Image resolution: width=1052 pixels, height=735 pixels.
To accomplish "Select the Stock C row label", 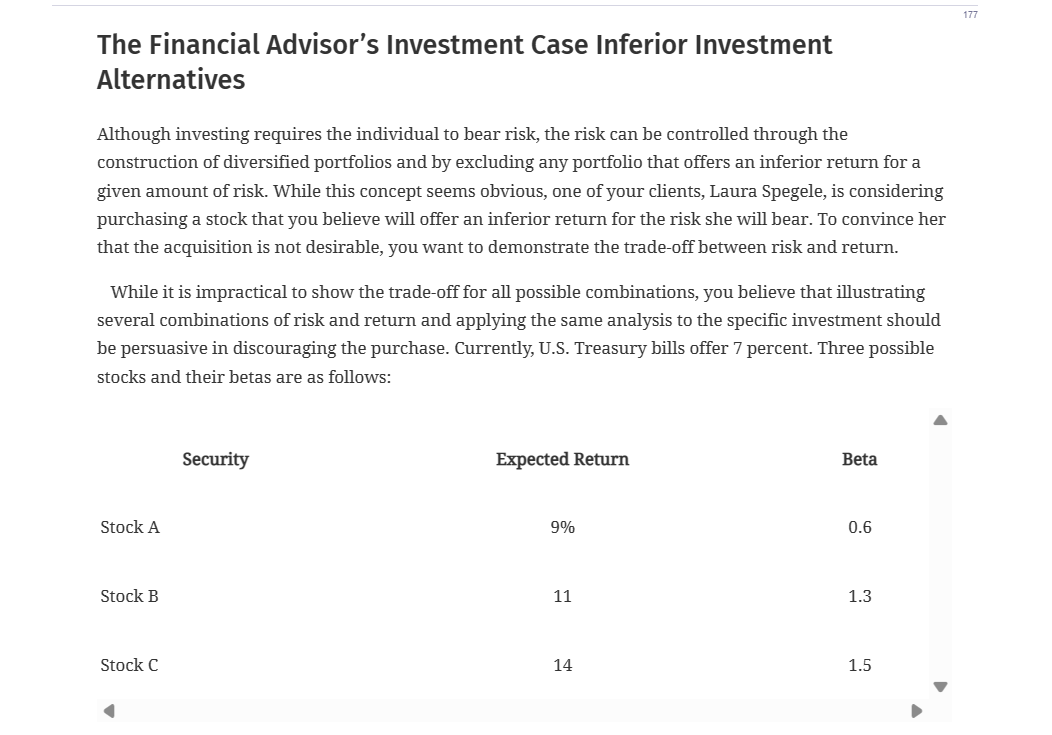I will tap(129, 665).
